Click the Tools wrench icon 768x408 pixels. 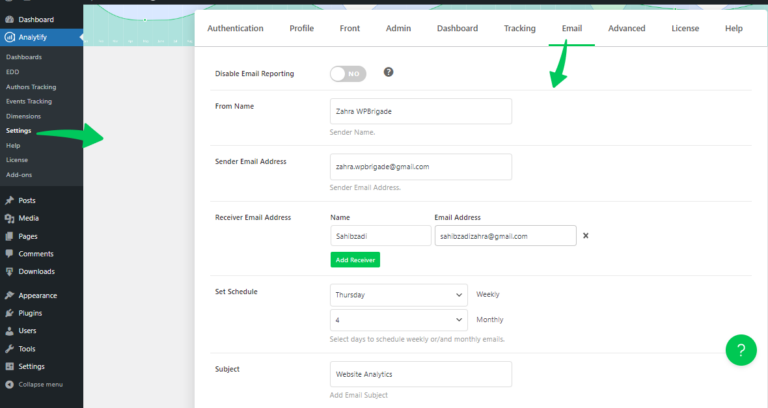click(x=9, y=349)
